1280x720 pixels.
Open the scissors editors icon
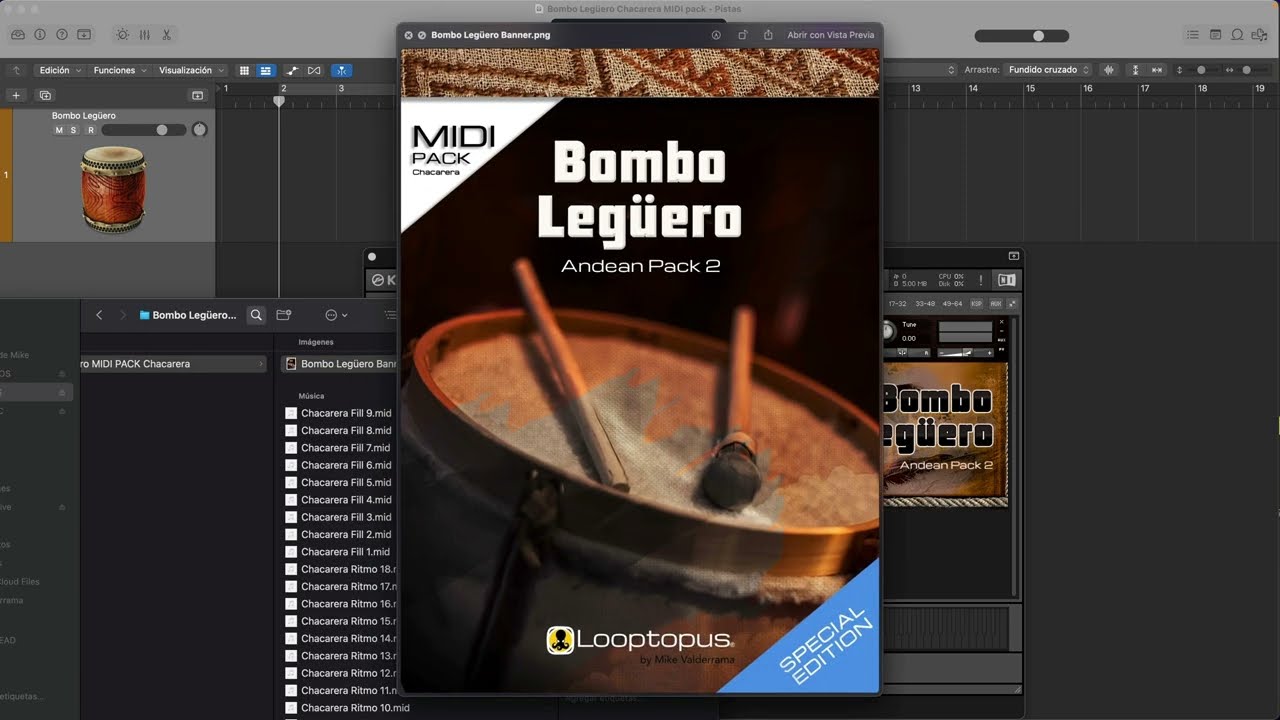(166, 34)
